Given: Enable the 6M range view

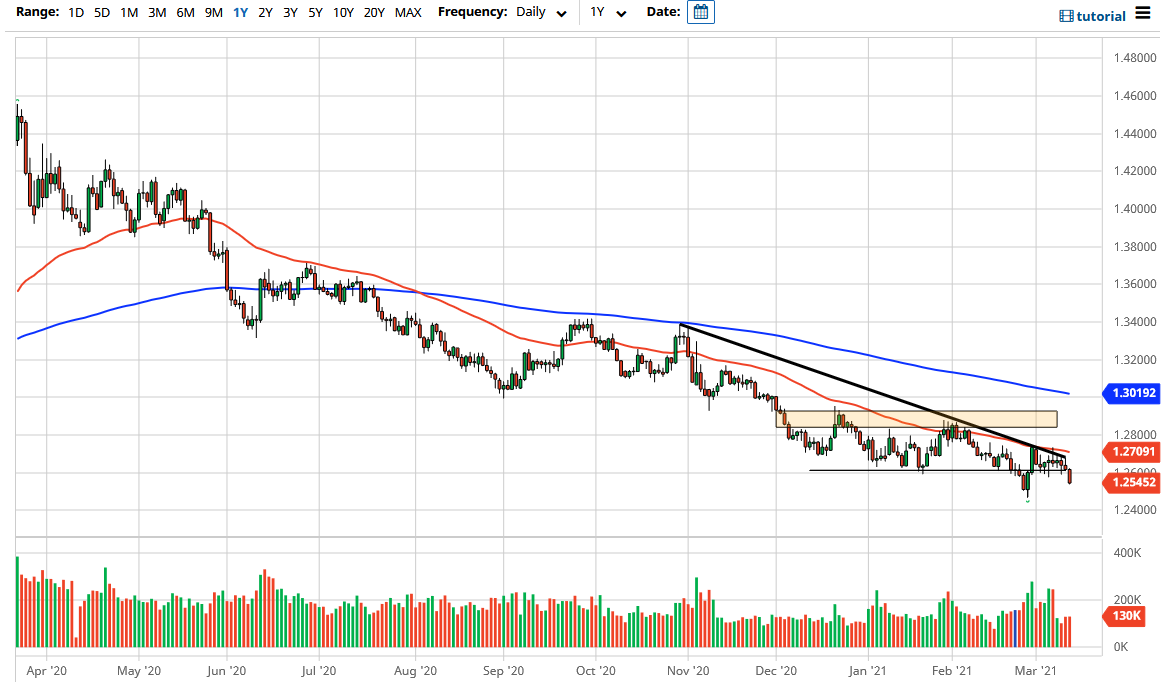Looking at the screenshot, I should click(x=185, y=14).
